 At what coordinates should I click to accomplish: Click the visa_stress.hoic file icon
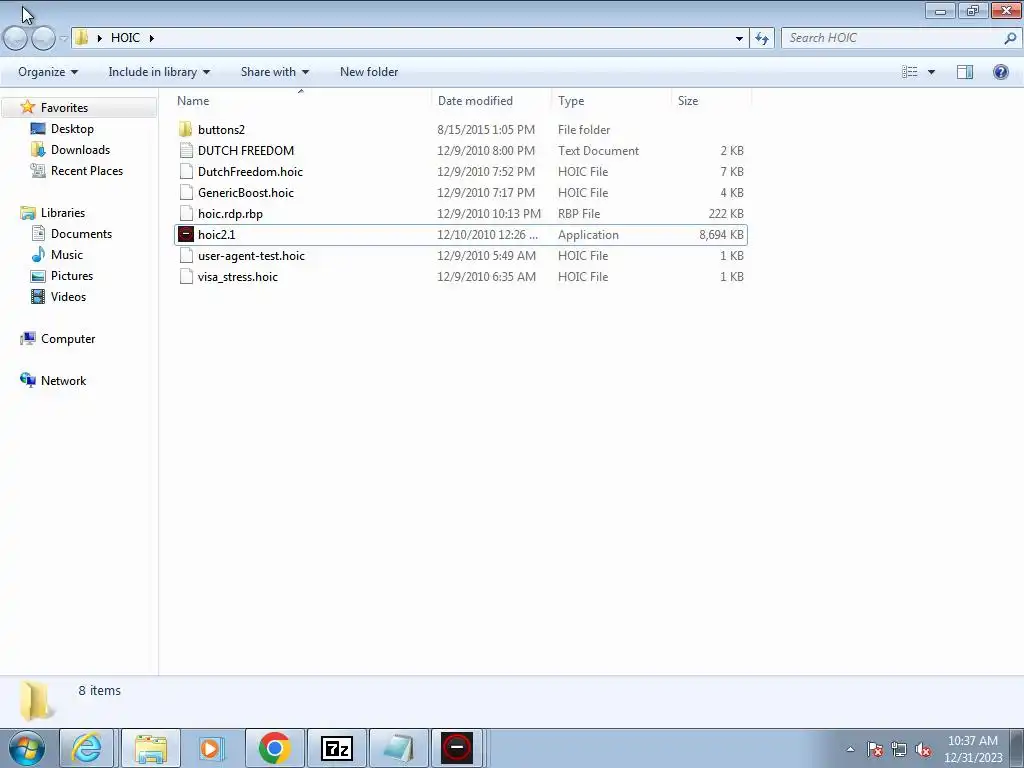(x=186, y=277)
